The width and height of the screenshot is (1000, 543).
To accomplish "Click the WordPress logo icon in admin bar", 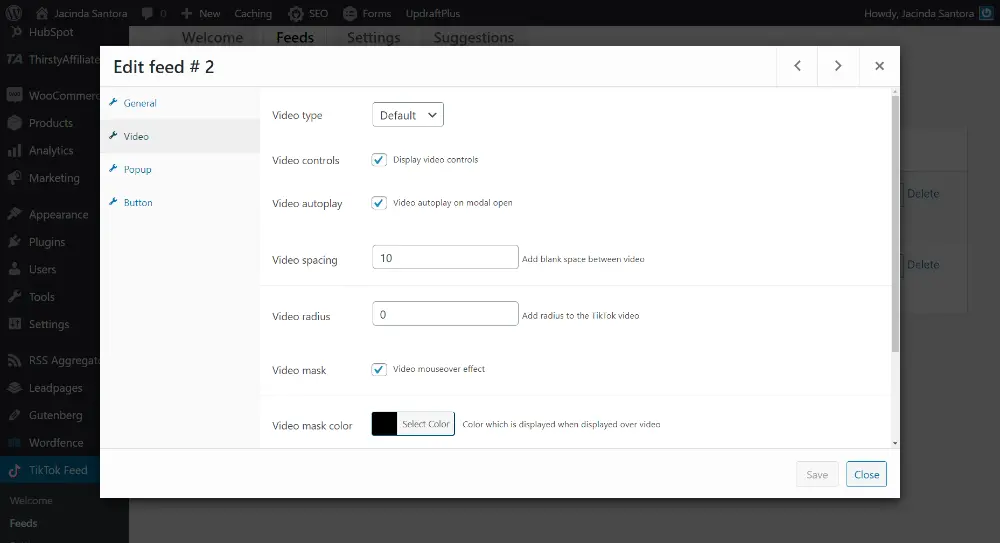I will pos(14,13).
